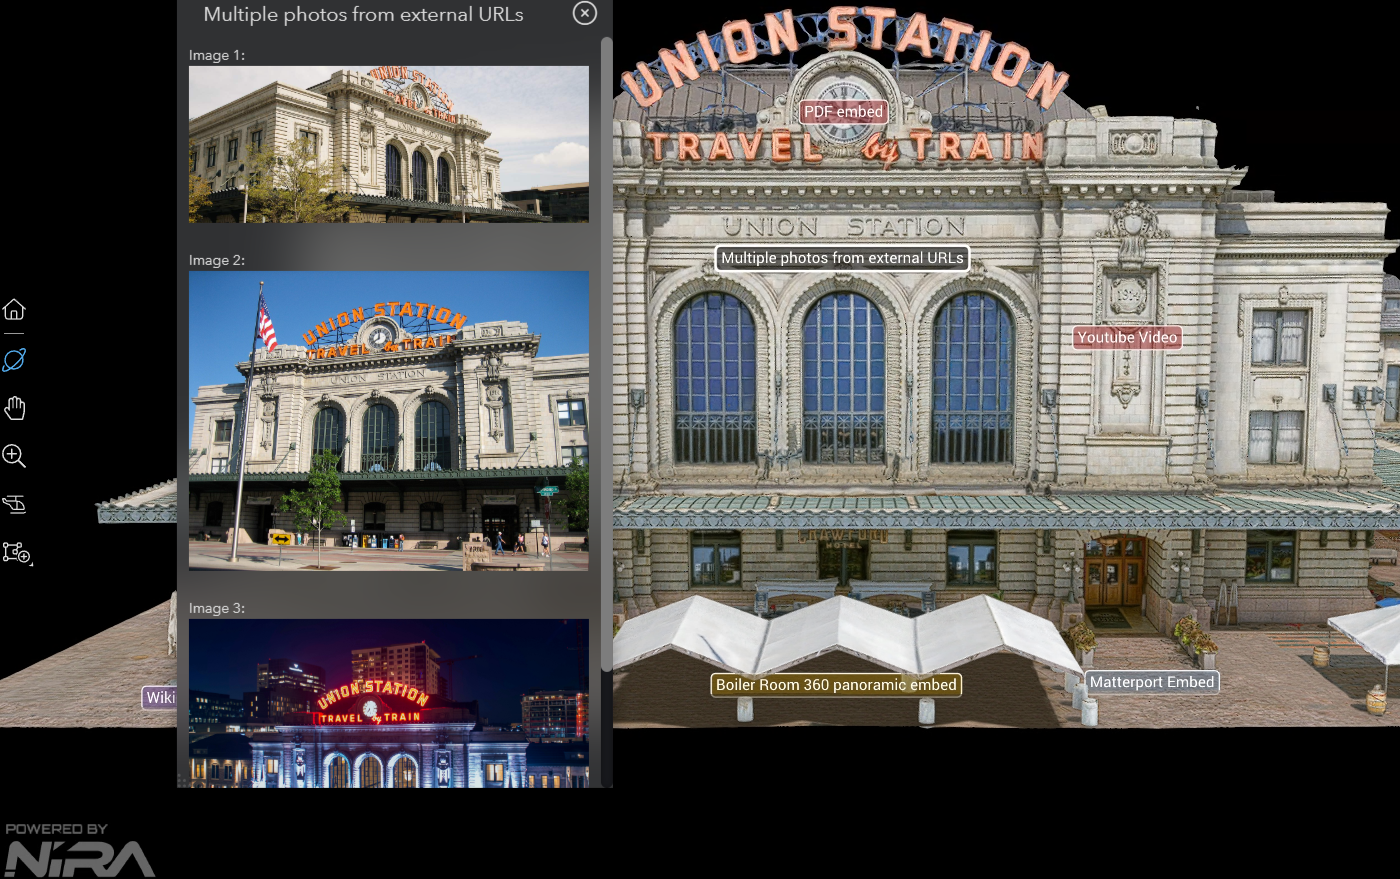Click the 'Image 2:' label

click(217, 260)
